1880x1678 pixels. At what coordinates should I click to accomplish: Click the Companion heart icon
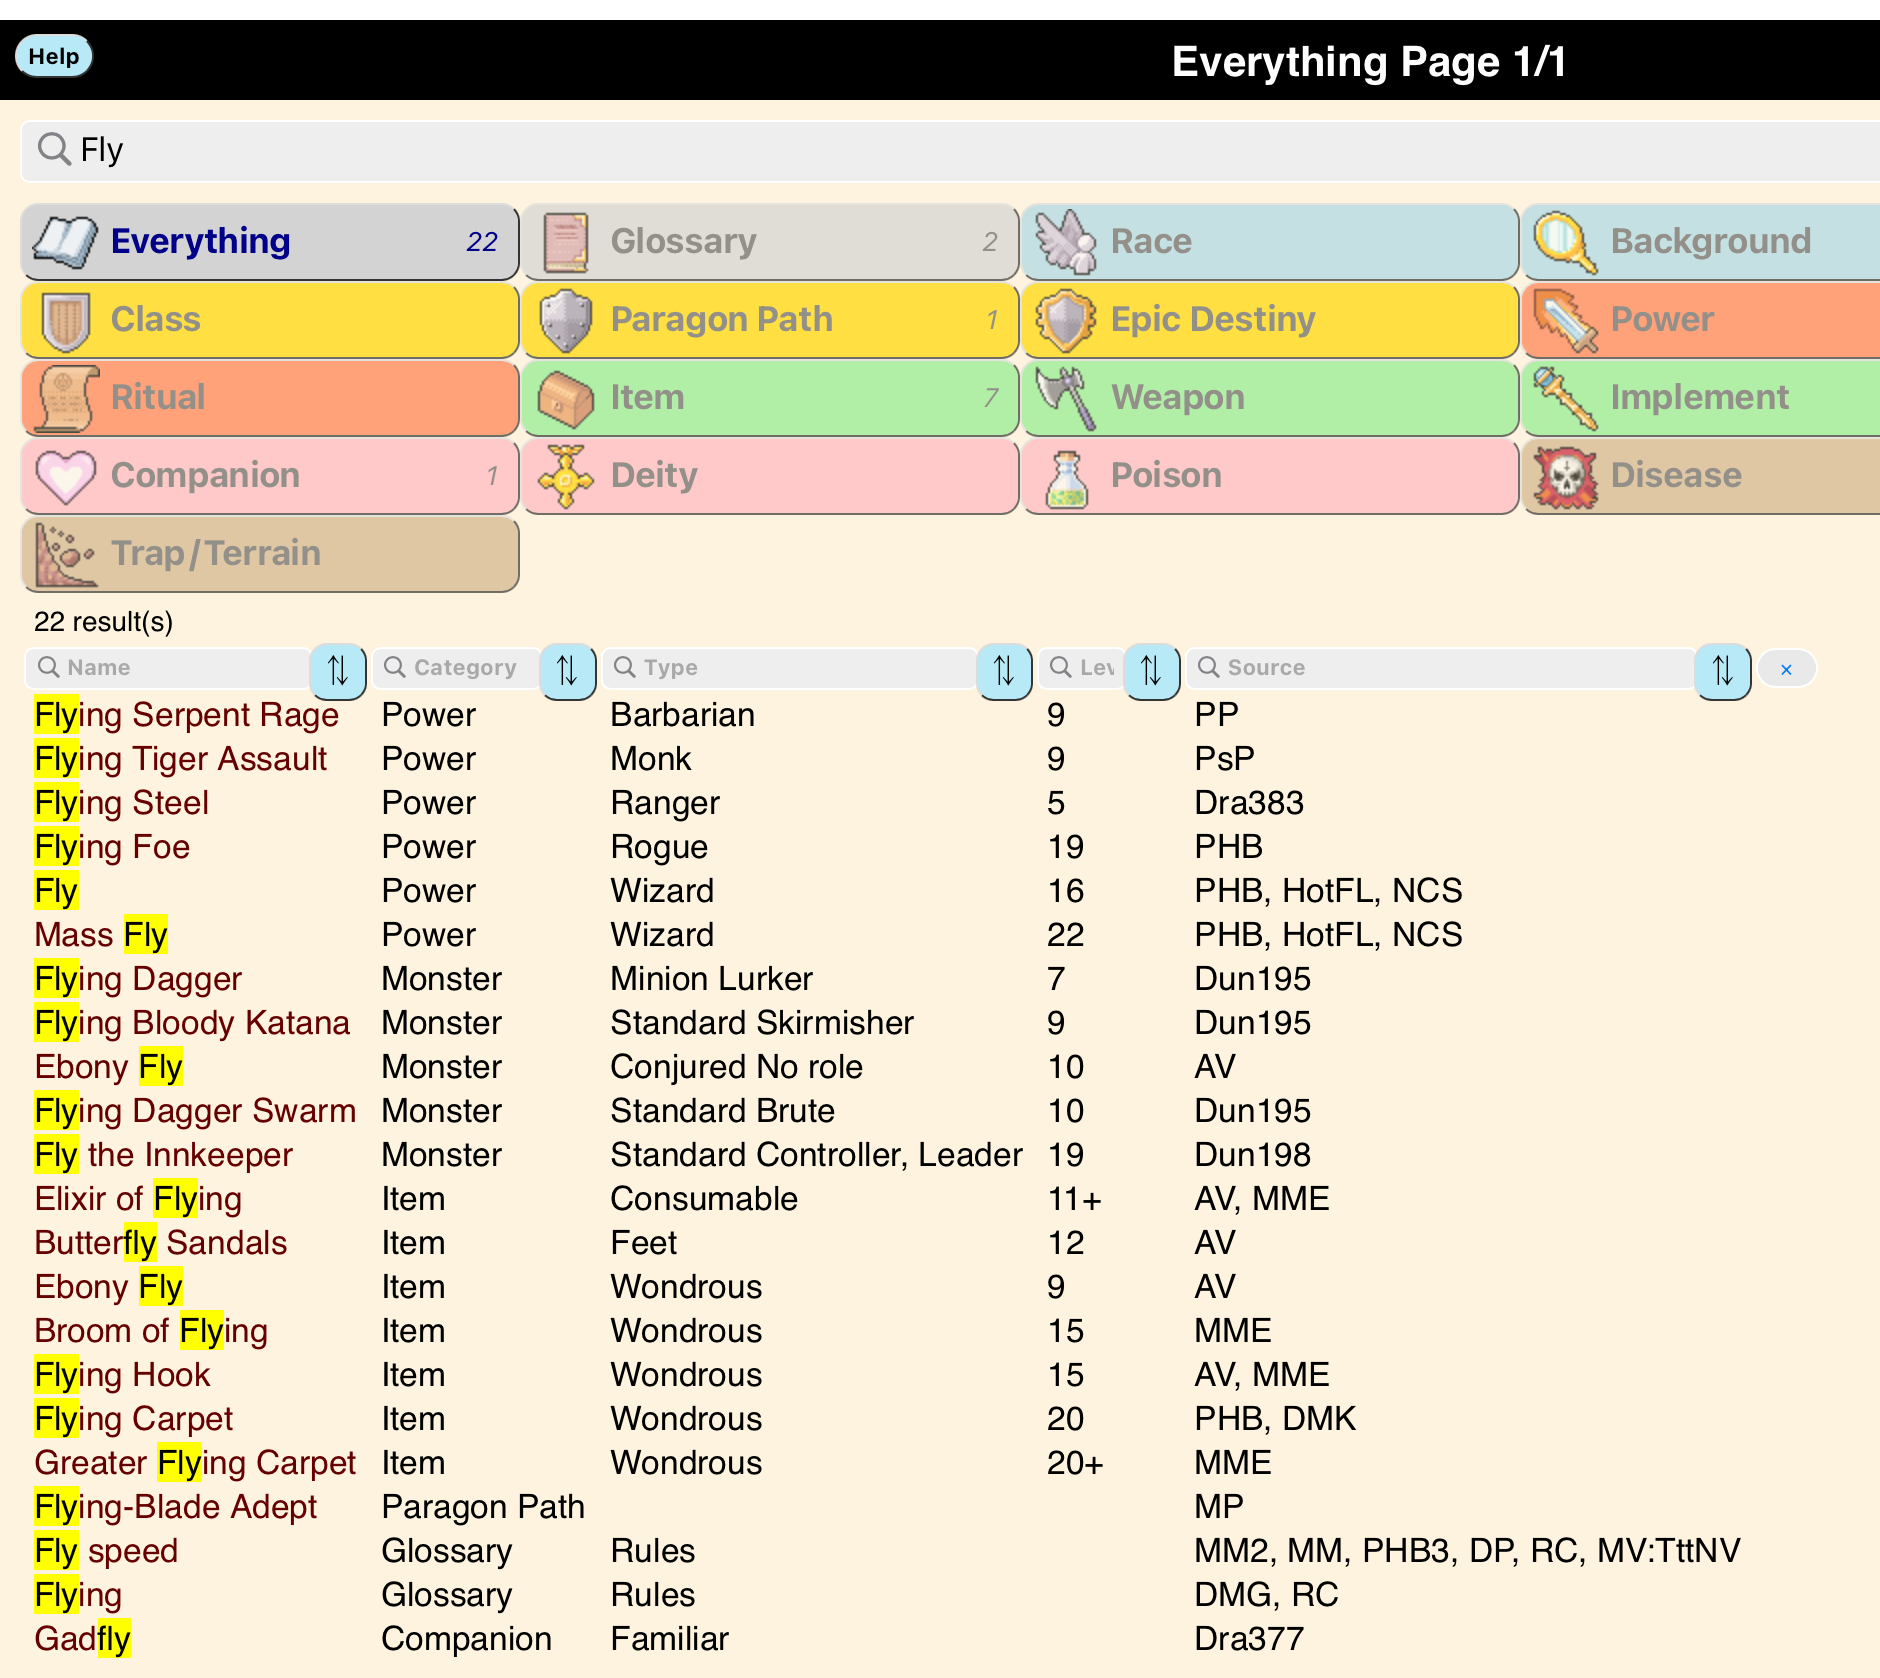click(66, 476)
